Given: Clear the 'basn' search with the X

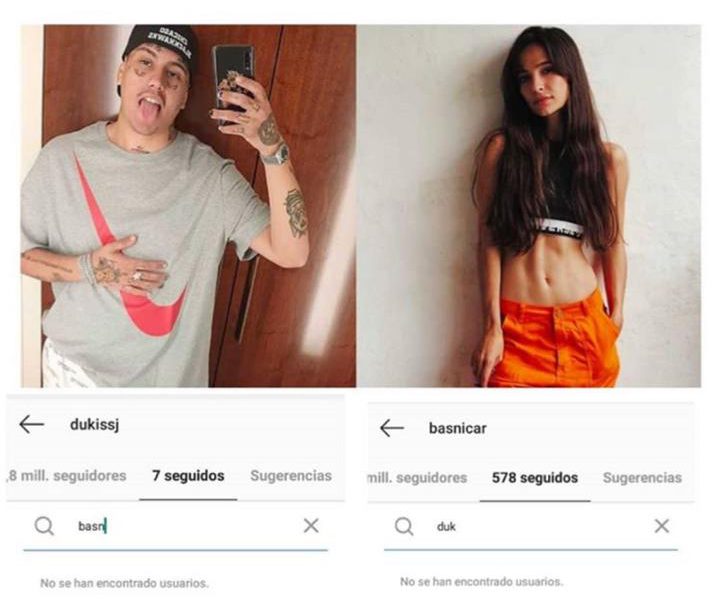Looking at the screenshot, I should [x=311, y=526].
